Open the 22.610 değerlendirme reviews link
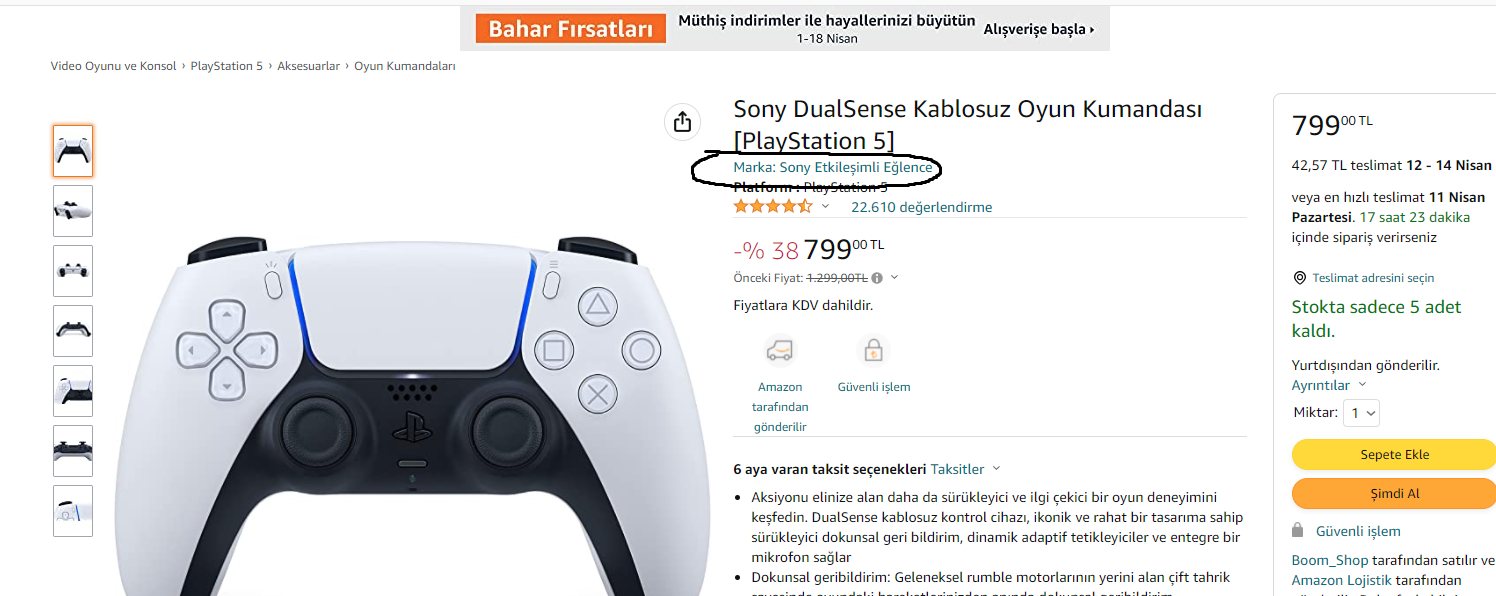1496x596 pixels. (x=921, y=207)
